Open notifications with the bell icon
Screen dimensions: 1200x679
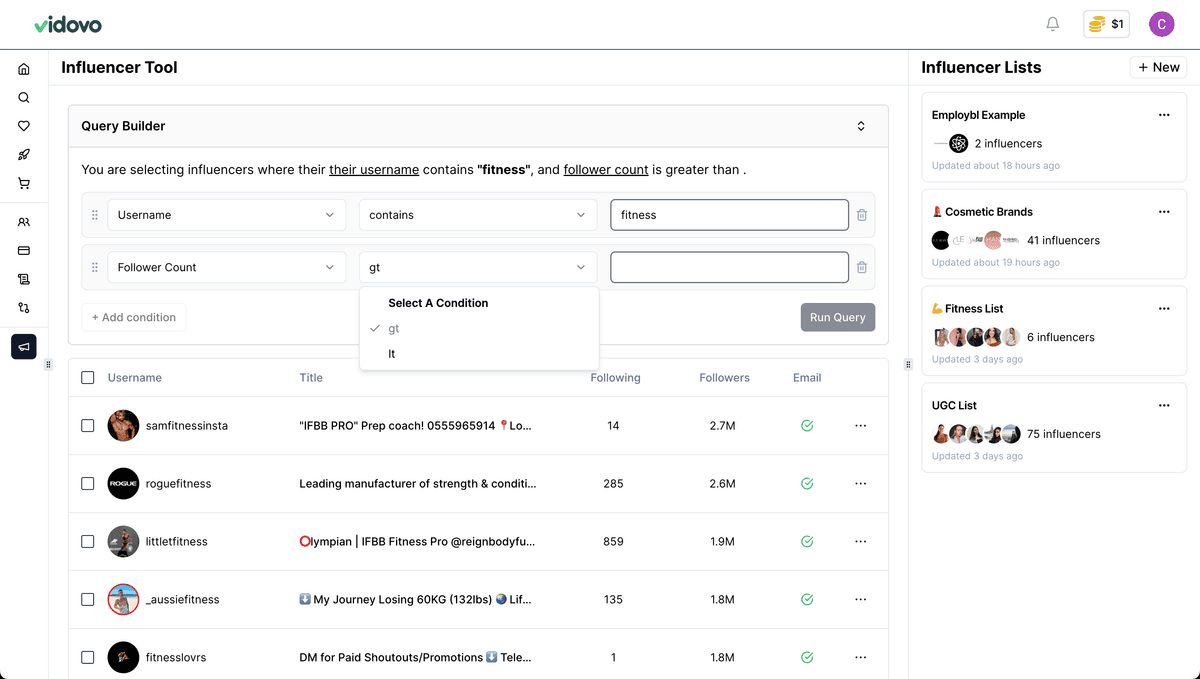[x=1053, y=23]
